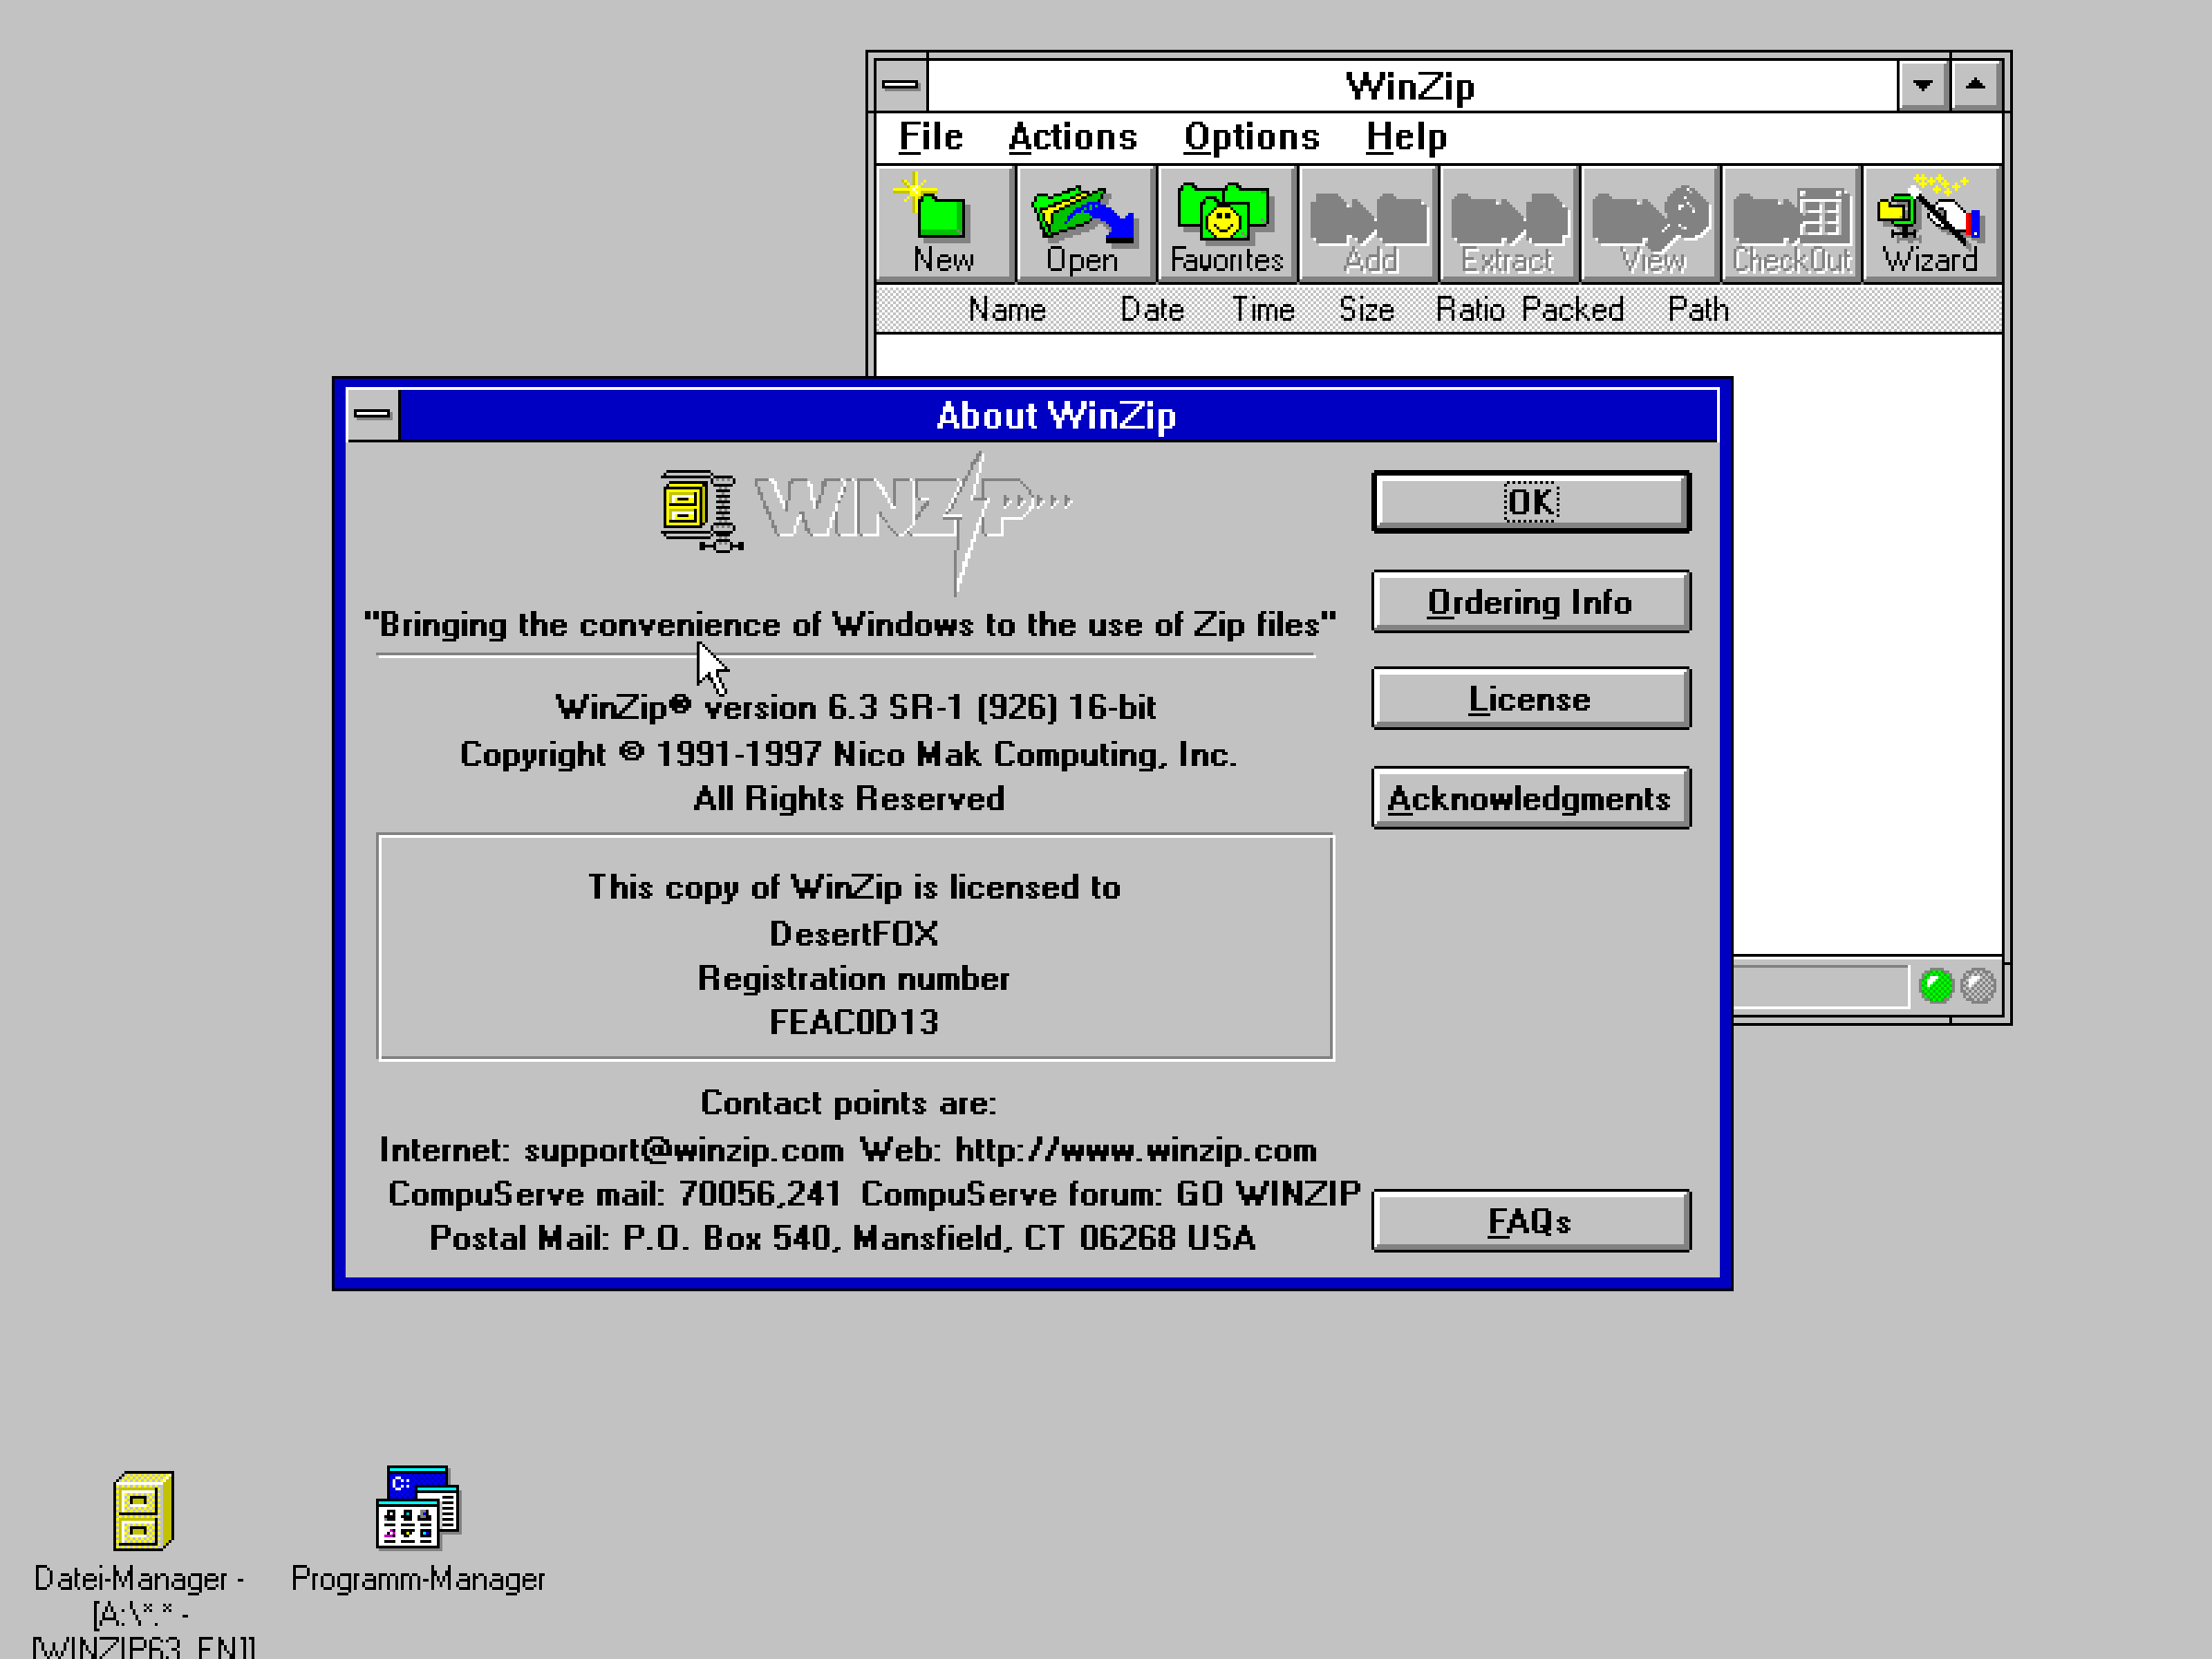Screen dimensions: 2212x1659
Task: Click the greyed Add toolbar icon
Action: tap(1367, 224)
